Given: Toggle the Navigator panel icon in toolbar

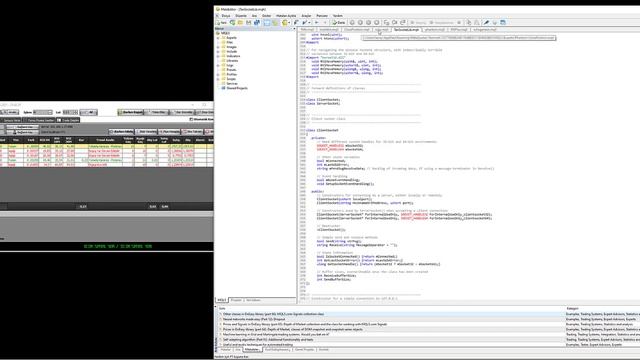Looking at the screenshot, I should click(267, 23).
